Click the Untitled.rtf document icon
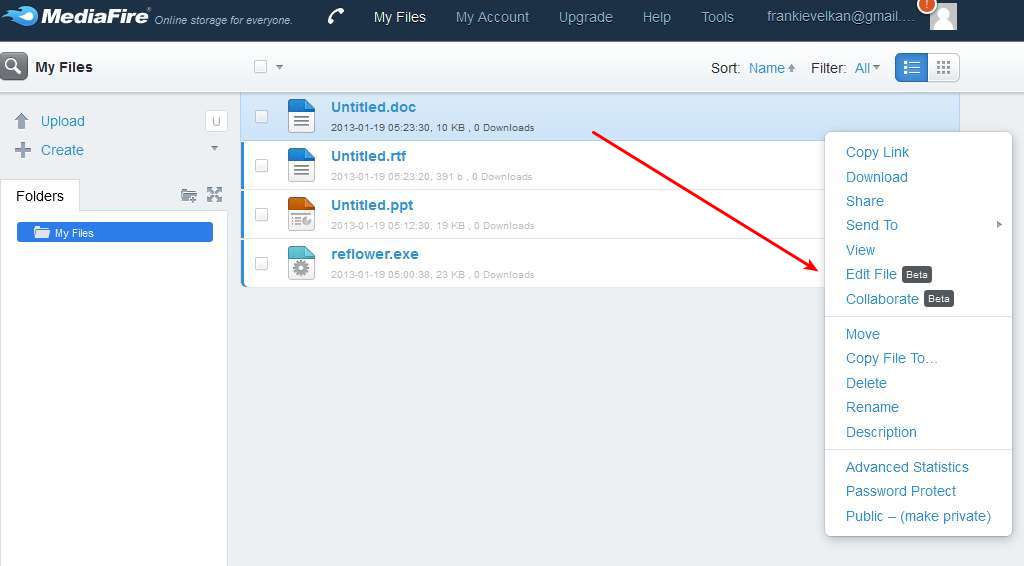The height and width of the screenshot is (566, 1024). 301,165
